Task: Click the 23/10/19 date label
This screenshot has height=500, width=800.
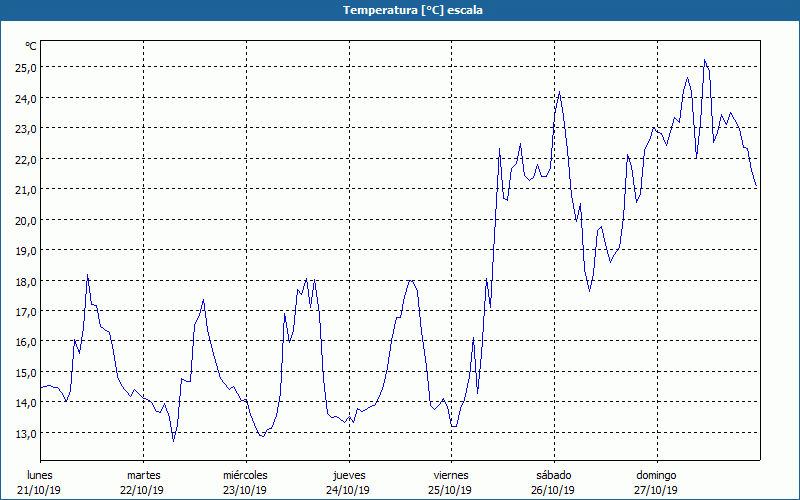Action: click(245, 490)
